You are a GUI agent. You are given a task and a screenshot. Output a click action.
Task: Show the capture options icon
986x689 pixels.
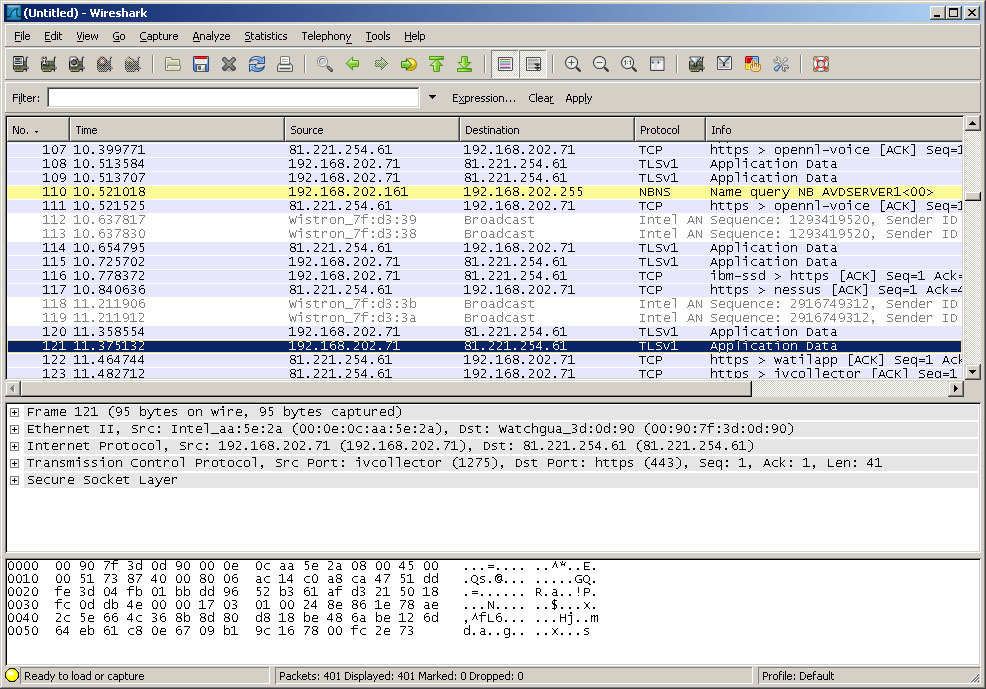48,64
